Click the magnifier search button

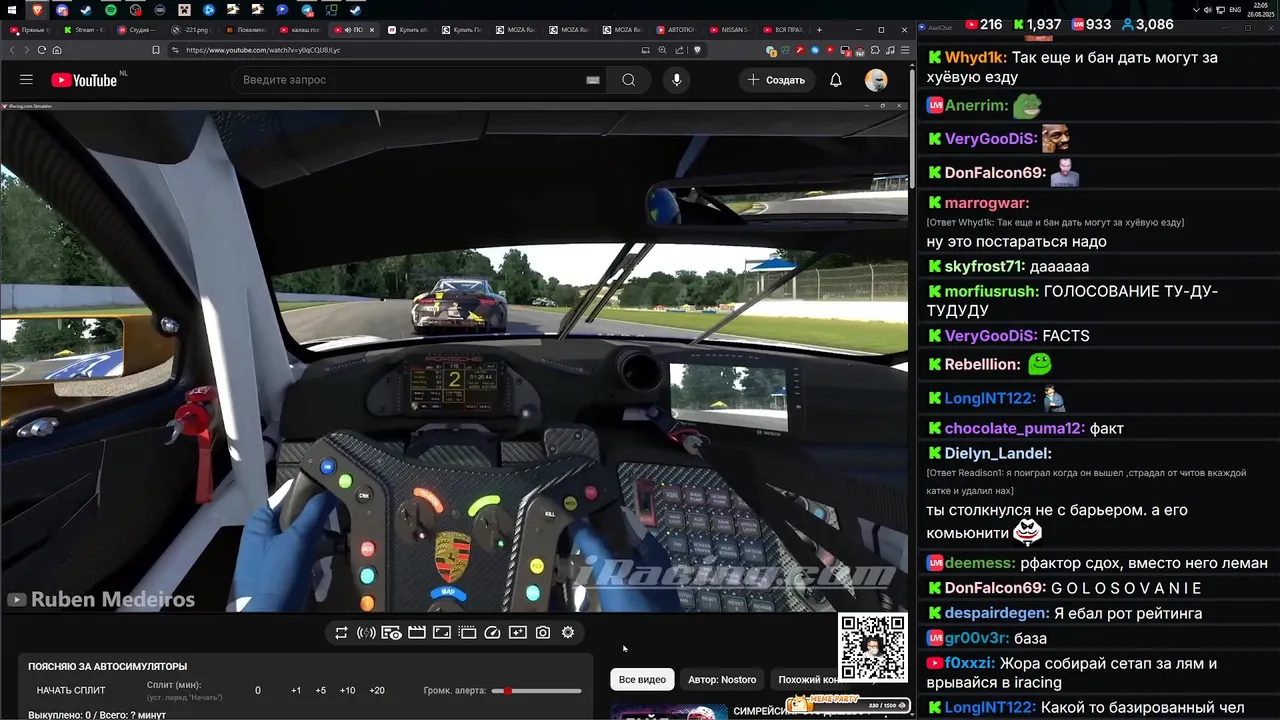(x=628, y=80)
